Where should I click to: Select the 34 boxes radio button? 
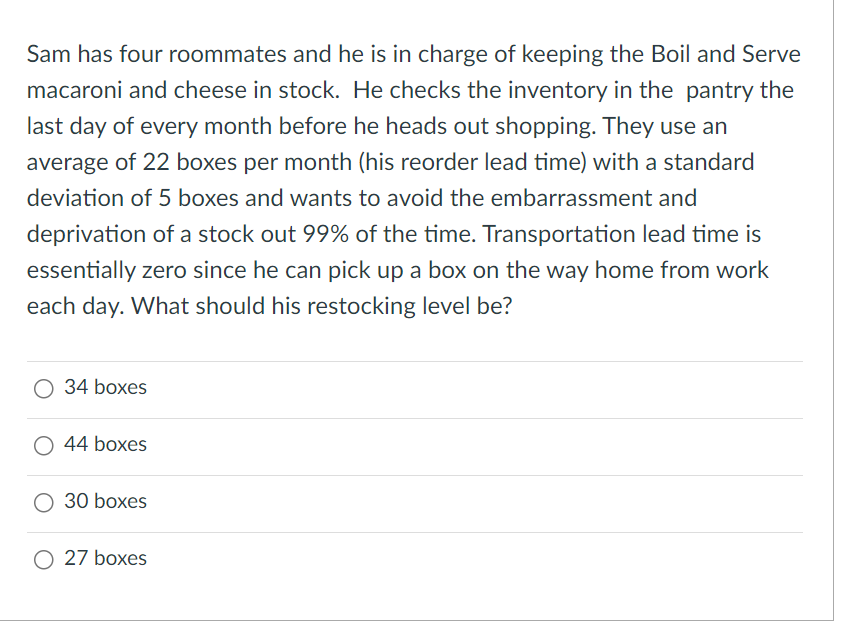point(43,388)
